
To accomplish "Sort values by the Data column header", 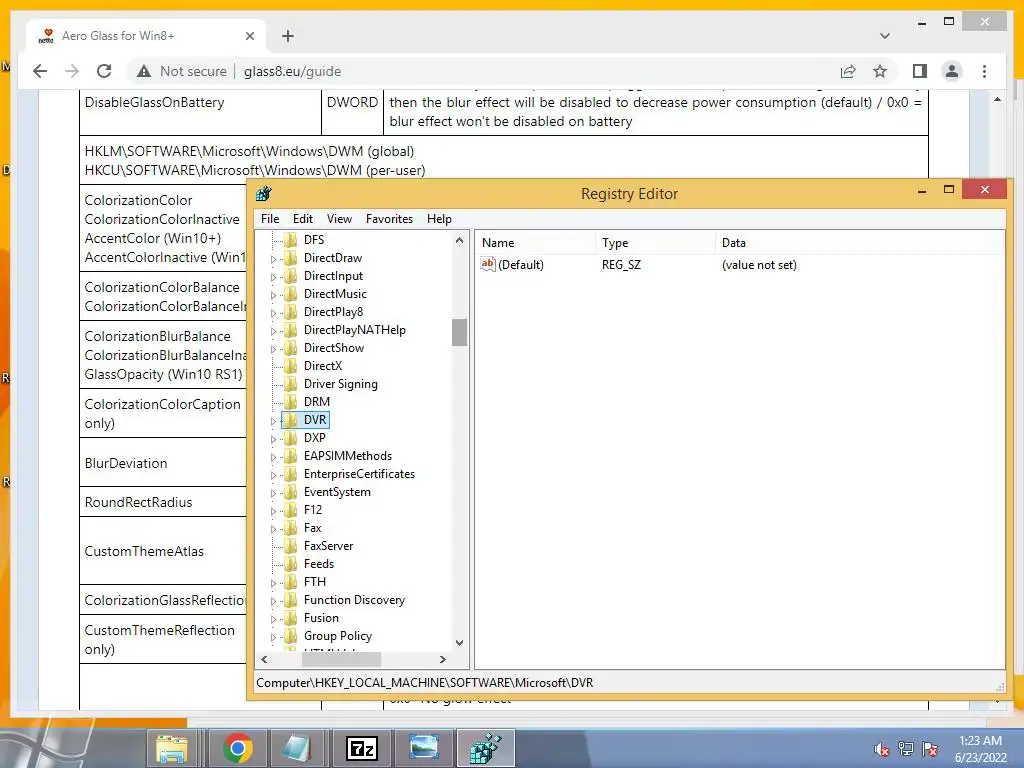I will point(859,242).
